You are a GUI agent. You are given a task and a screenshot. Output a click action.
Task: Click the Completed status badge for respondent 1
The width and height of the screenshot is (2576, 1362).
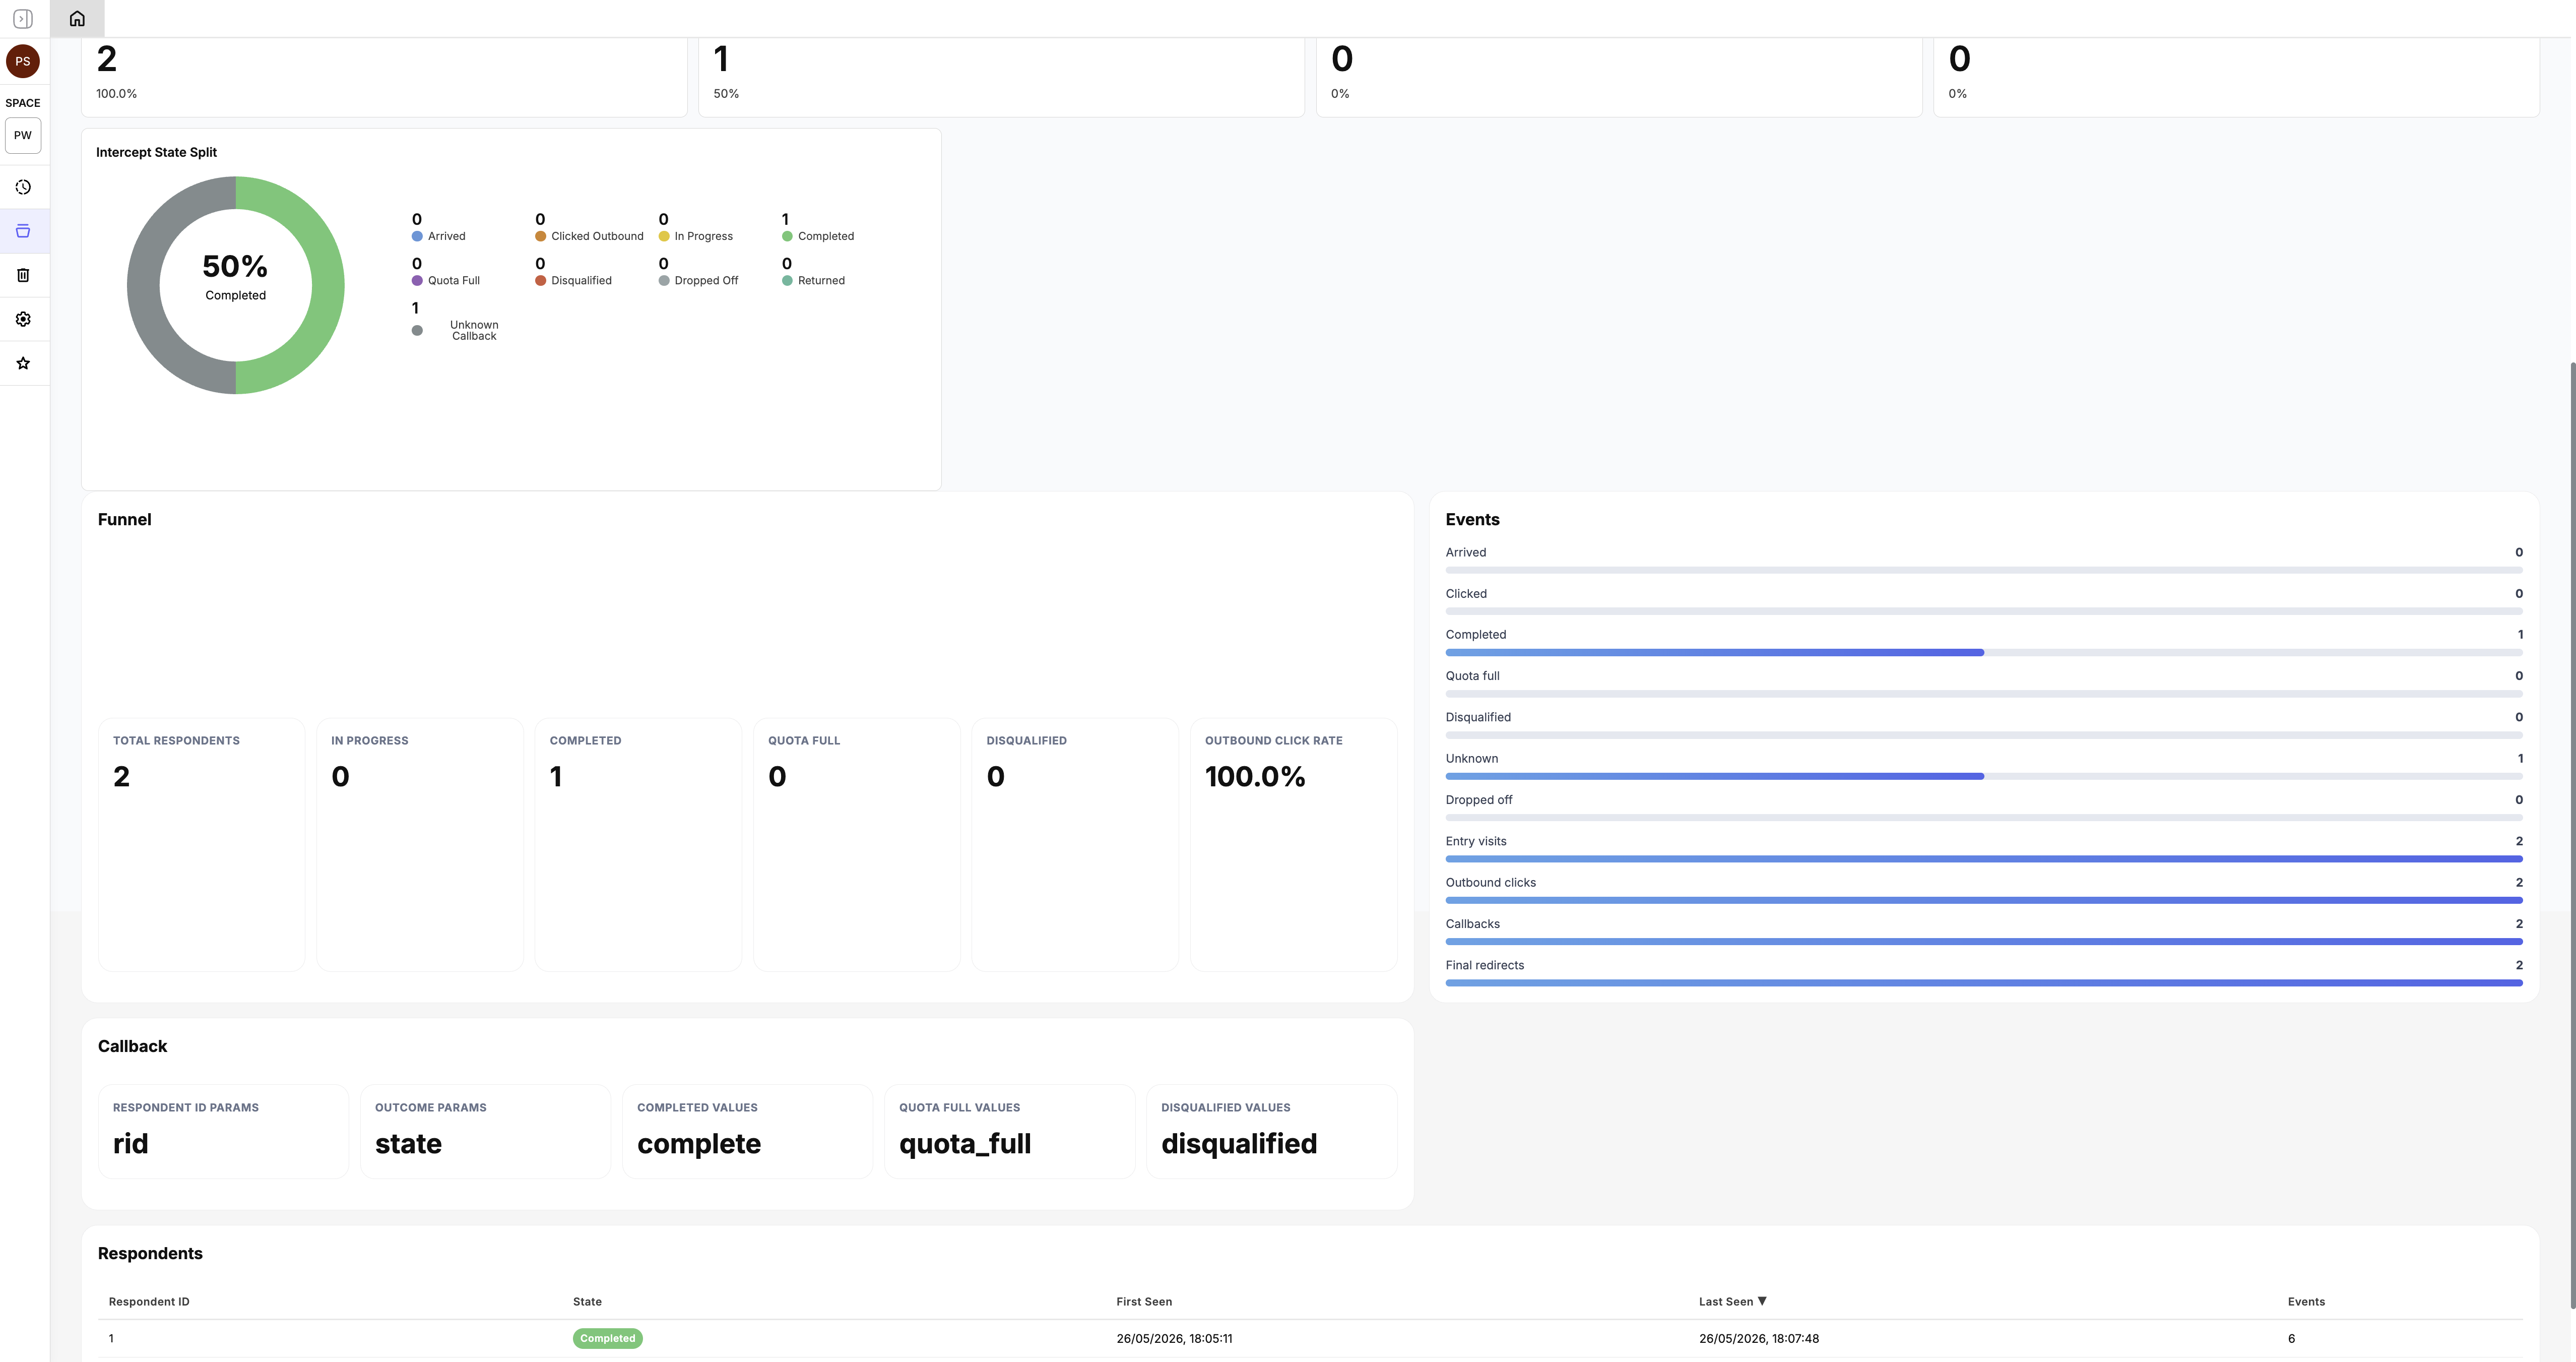pyautogui.click(x=607, y=1338)
